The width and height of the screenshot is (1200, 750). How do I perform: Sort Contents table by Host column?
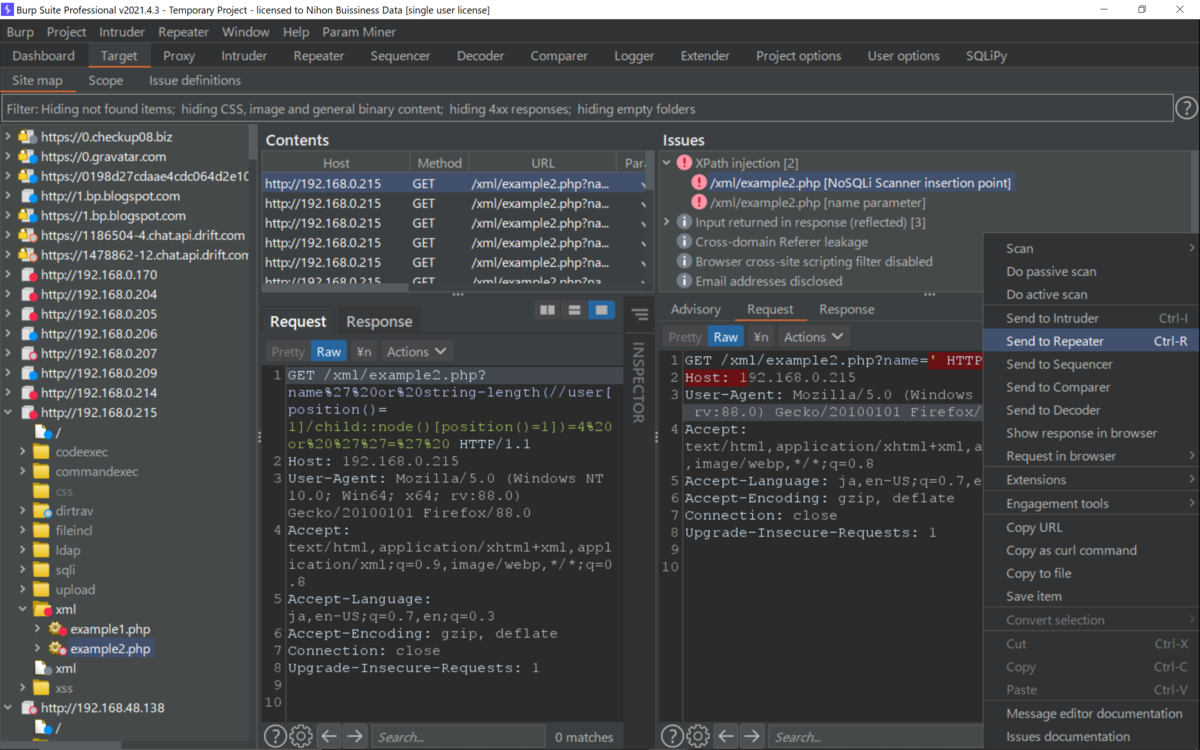click(x=336, y=163)
